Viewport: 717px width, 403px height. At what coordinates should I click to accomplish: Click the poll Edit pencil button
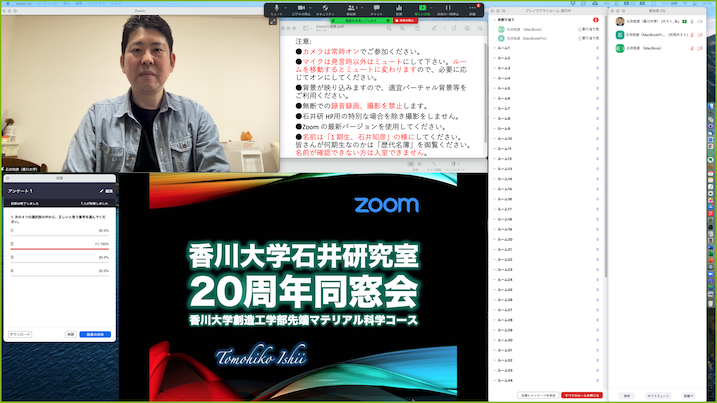[106, 191]
